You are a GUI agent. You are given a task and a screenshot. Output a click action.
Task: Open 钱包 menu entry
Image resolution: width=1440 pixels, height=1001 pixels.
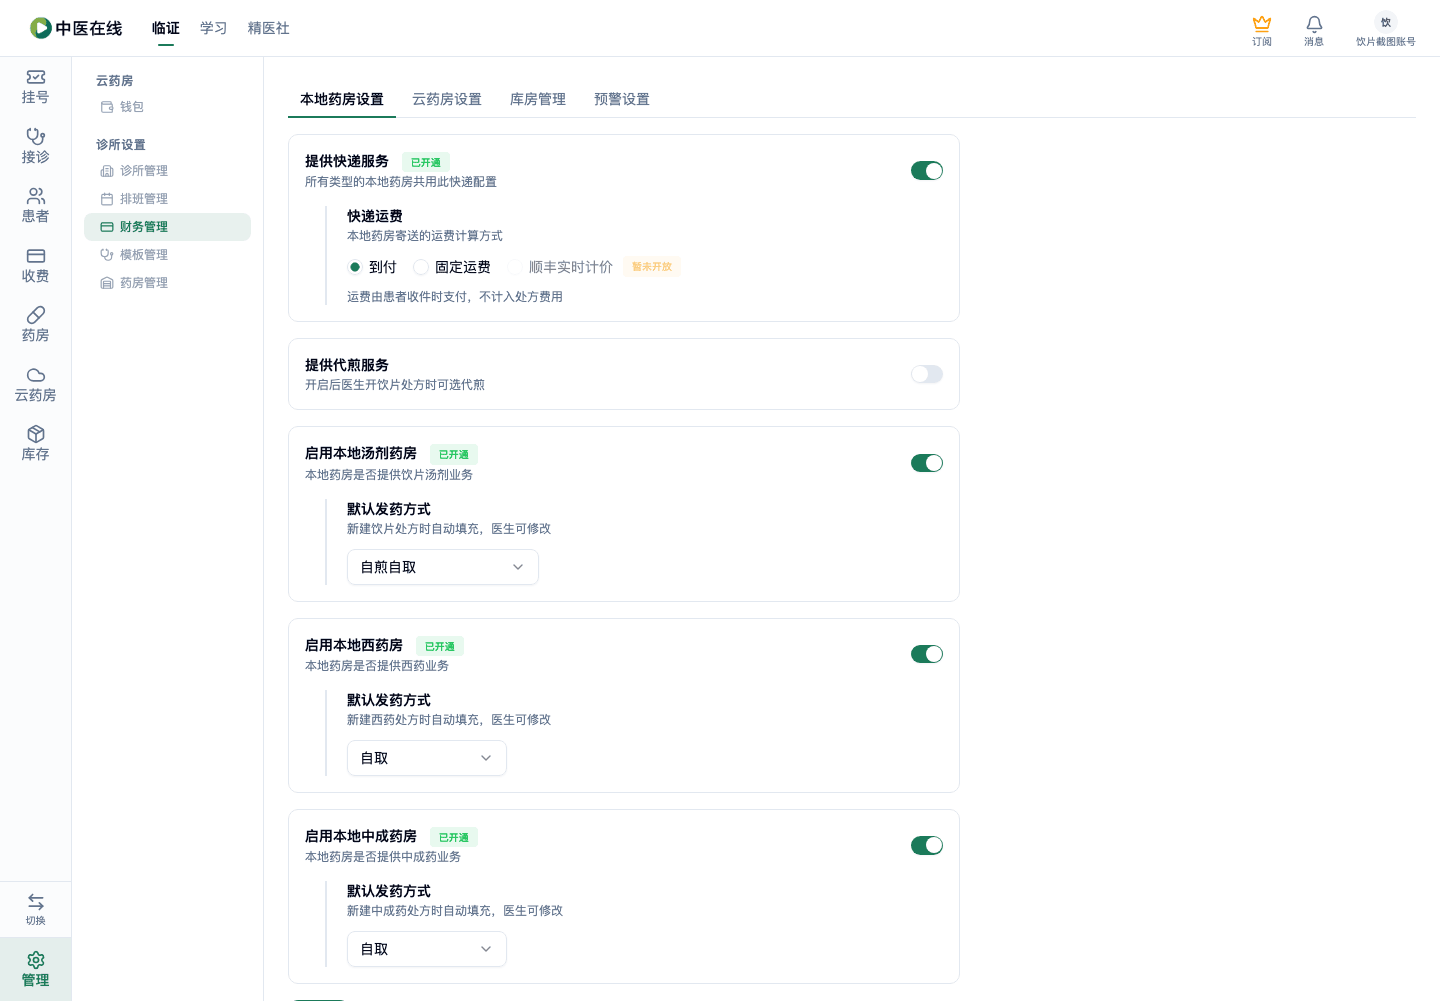point(168,107)
